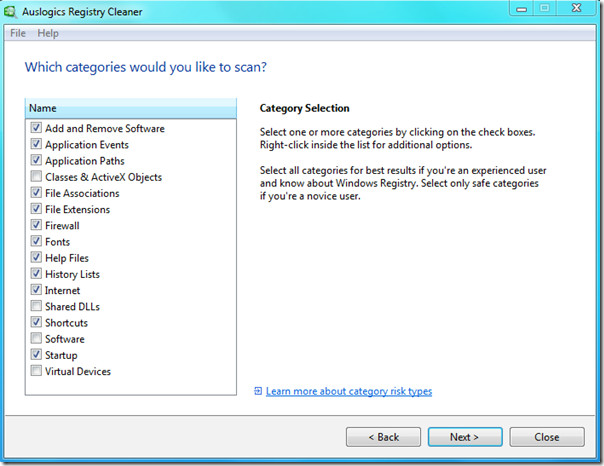Check the Virtual Devices checkbox
This screenshot has width=604, height=466.
click(36, 370)
